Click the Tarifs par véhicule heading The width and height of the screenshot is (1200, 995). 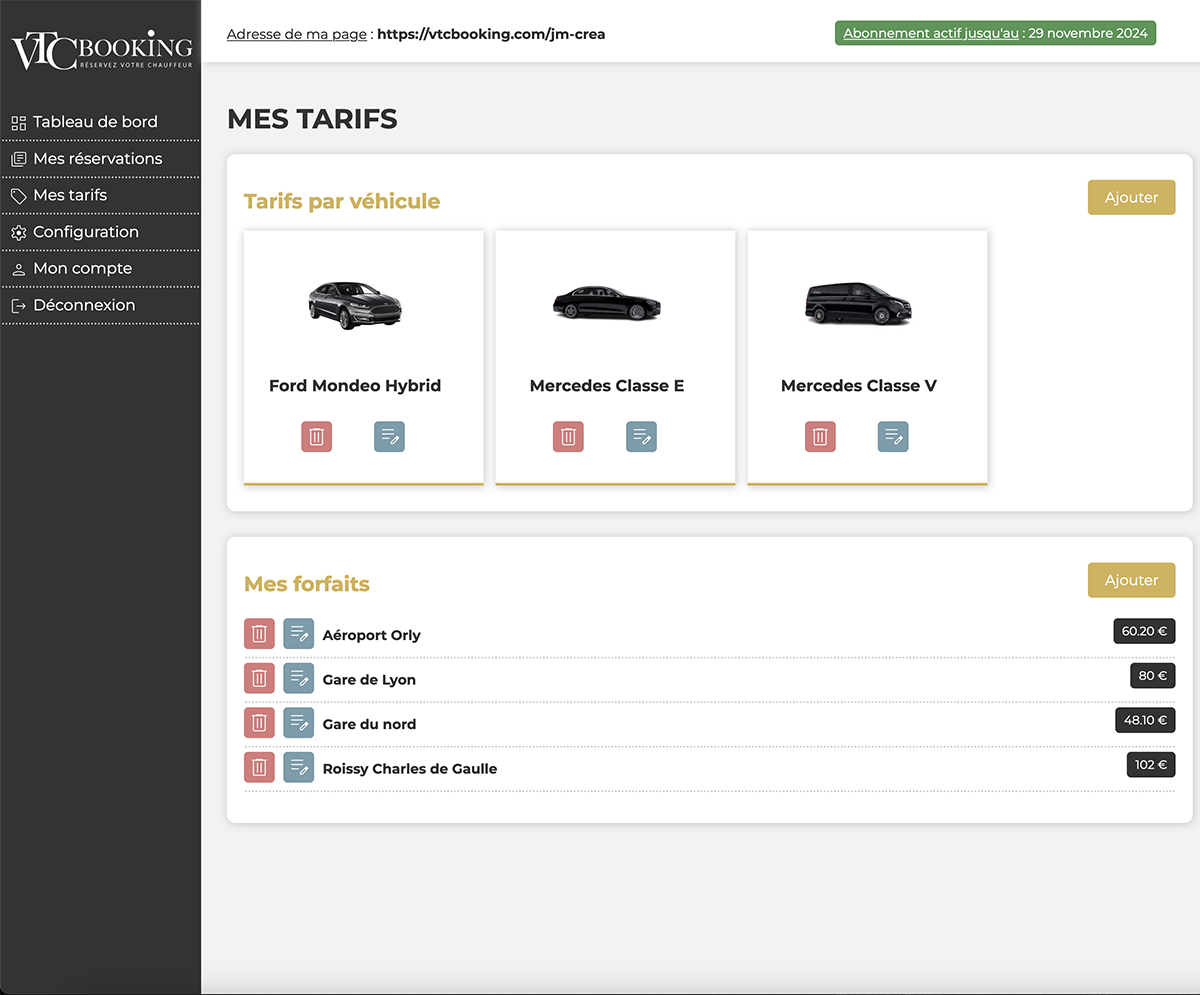click(342, 201)
